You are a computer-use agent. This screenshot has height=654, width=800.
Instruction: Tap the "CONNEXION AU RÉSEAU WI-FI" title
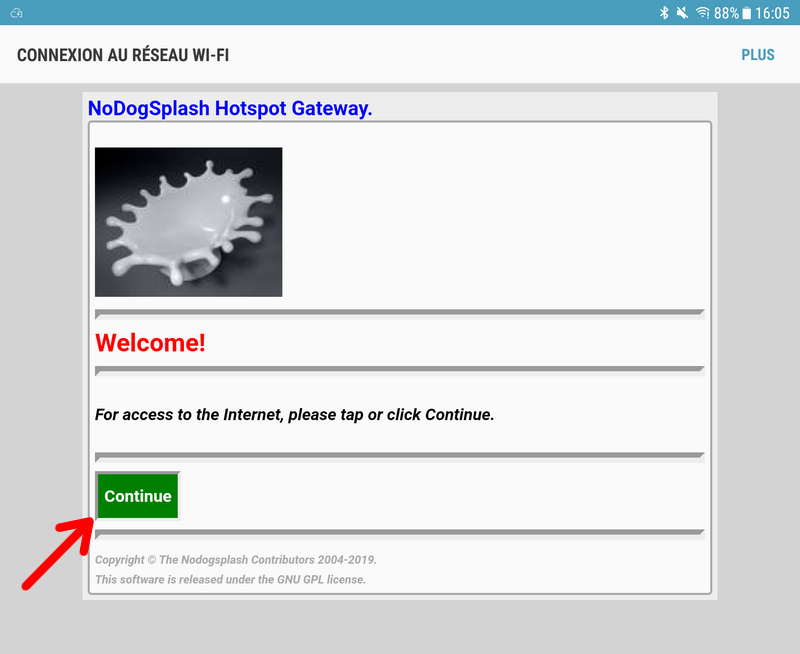pos(123,55)
